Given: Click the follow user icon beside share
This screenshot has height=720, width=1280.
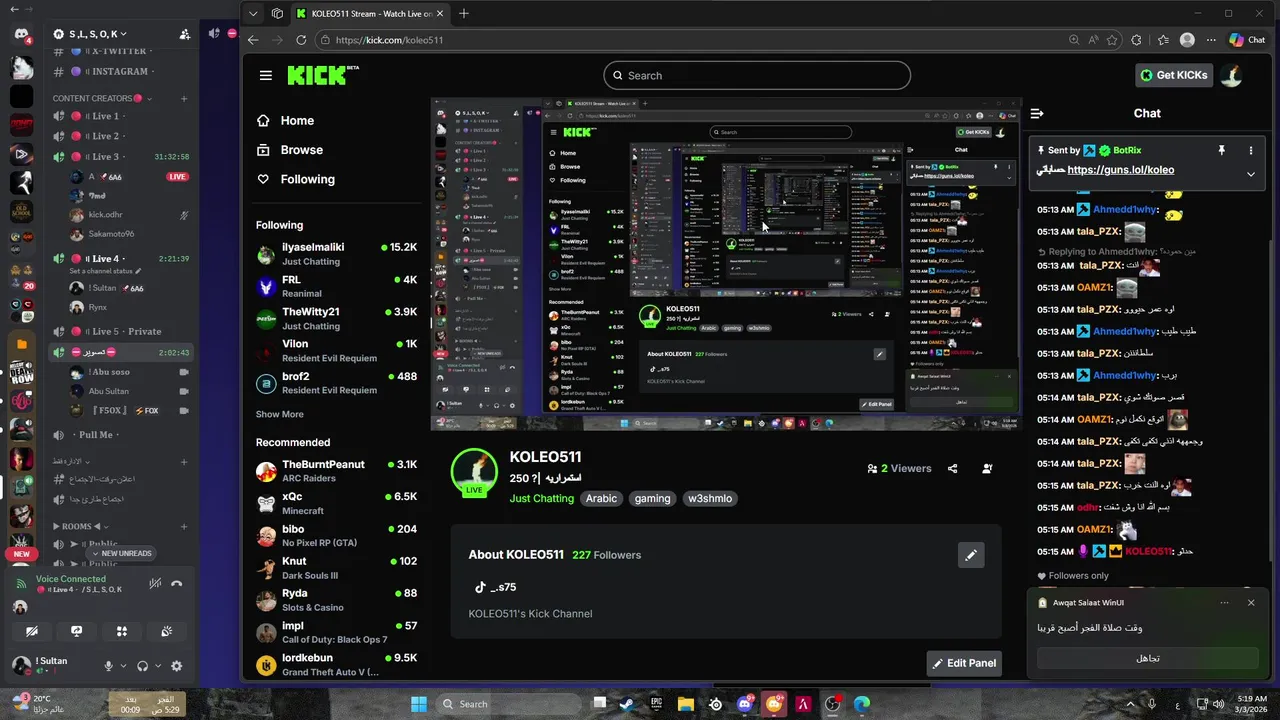Looking at the screenshot, I should (987, 468).
